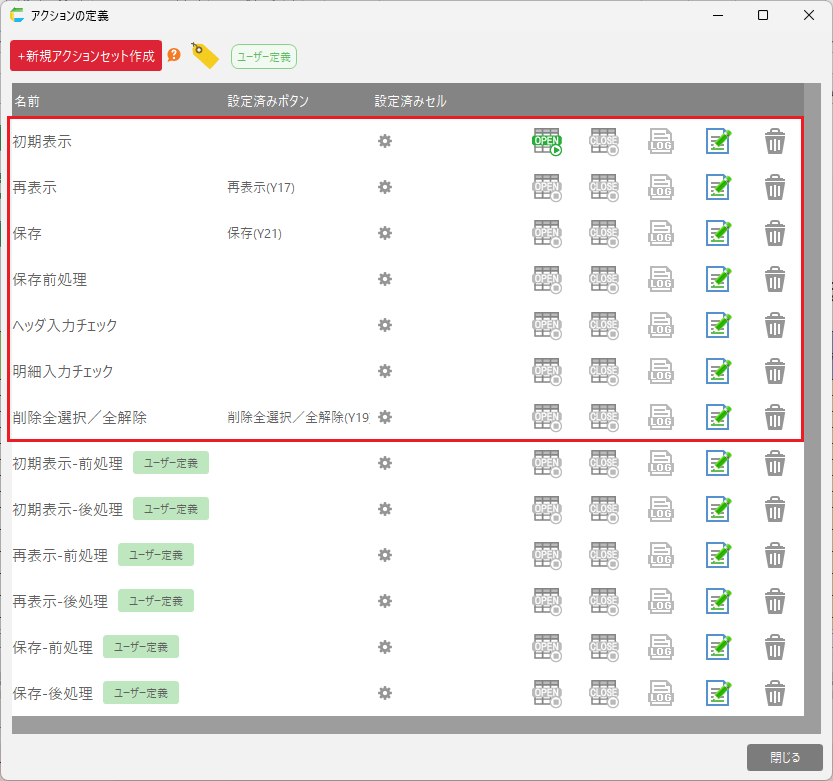Click the 名前 column header
Image resolution: width=833 pixels, height=781 pixels.
point(27,101)
